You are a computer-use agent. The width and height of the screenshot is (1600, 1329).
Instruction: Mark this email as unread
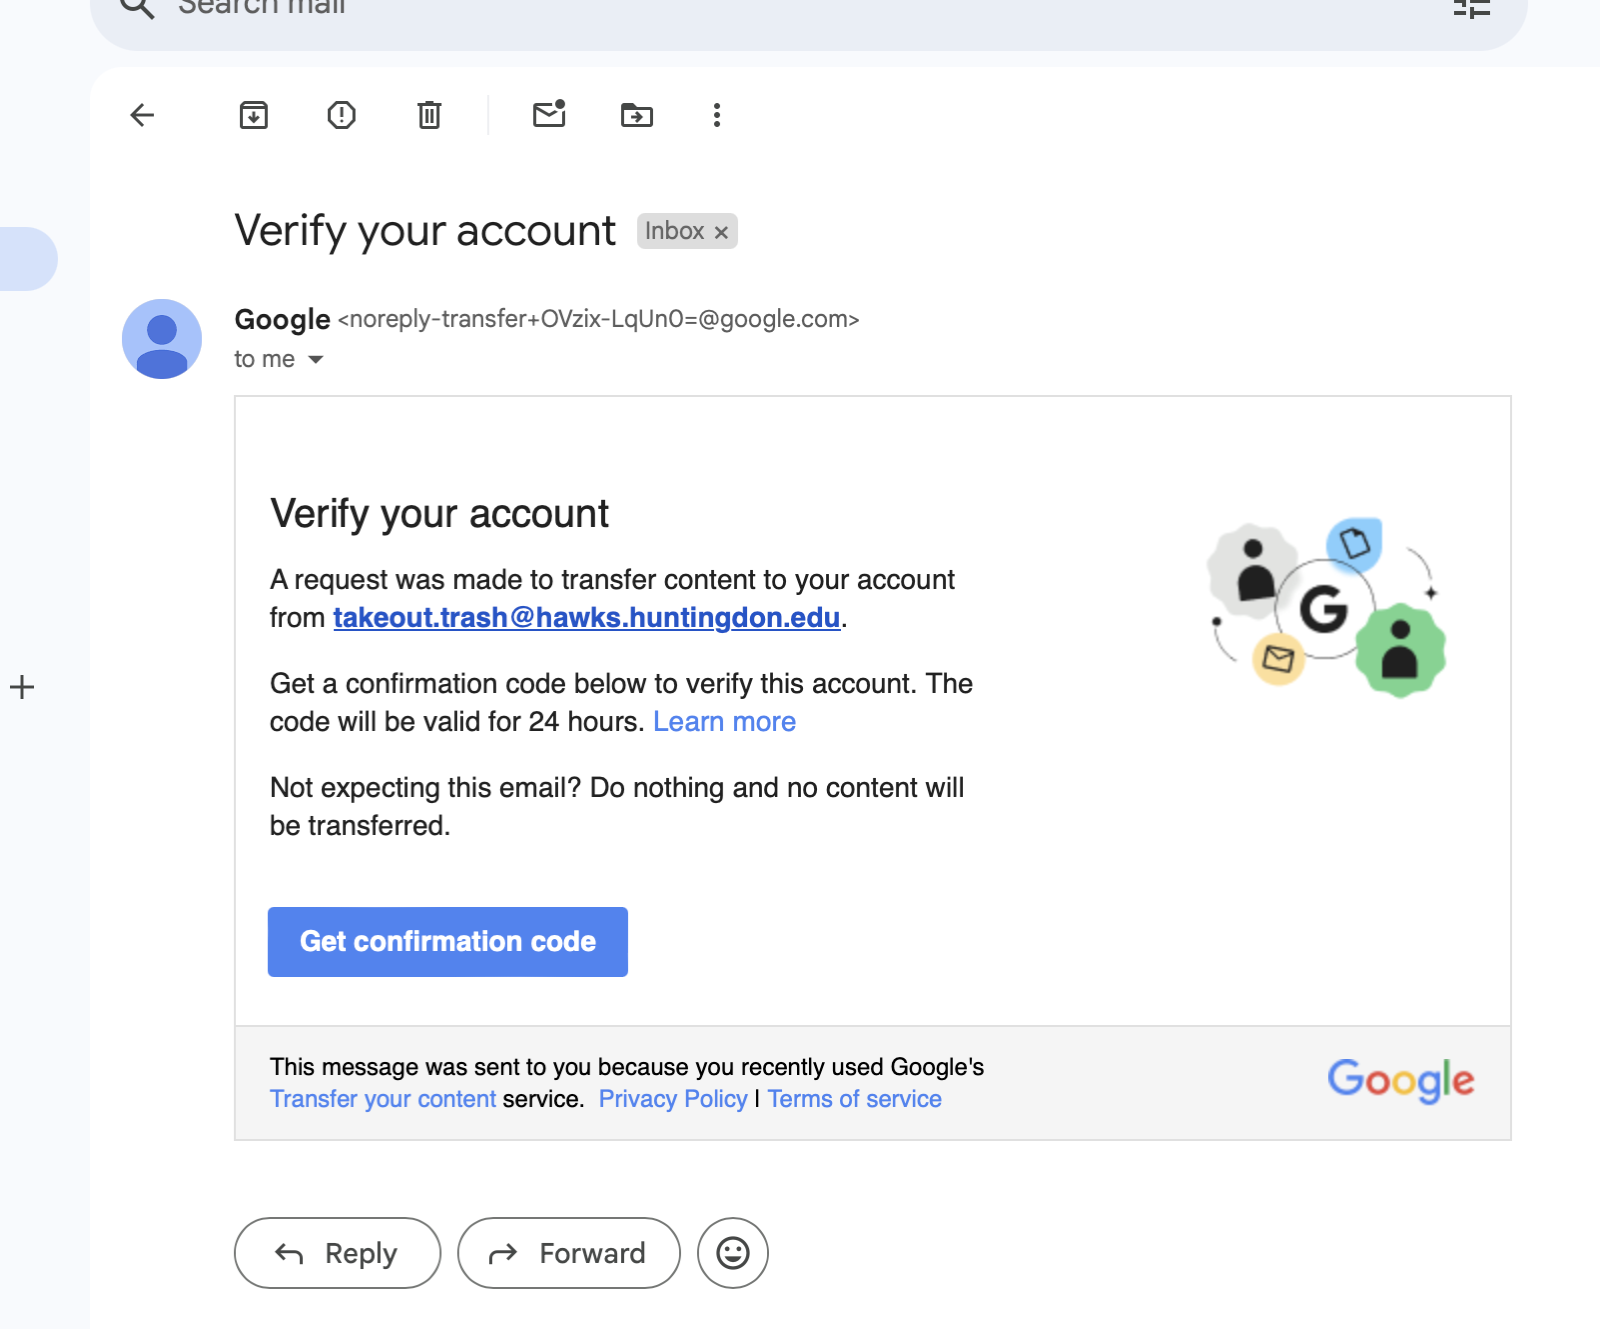point(549,114)
